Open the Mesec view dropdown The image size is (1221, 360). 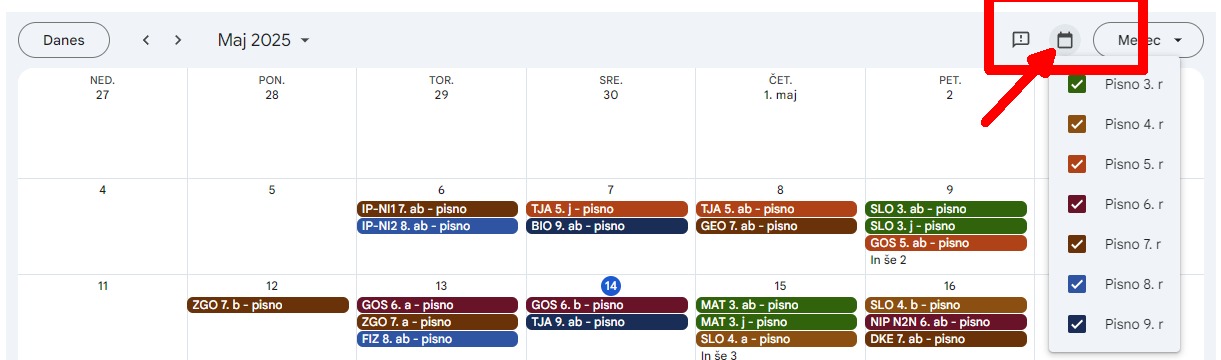(x=1146, y=40)
